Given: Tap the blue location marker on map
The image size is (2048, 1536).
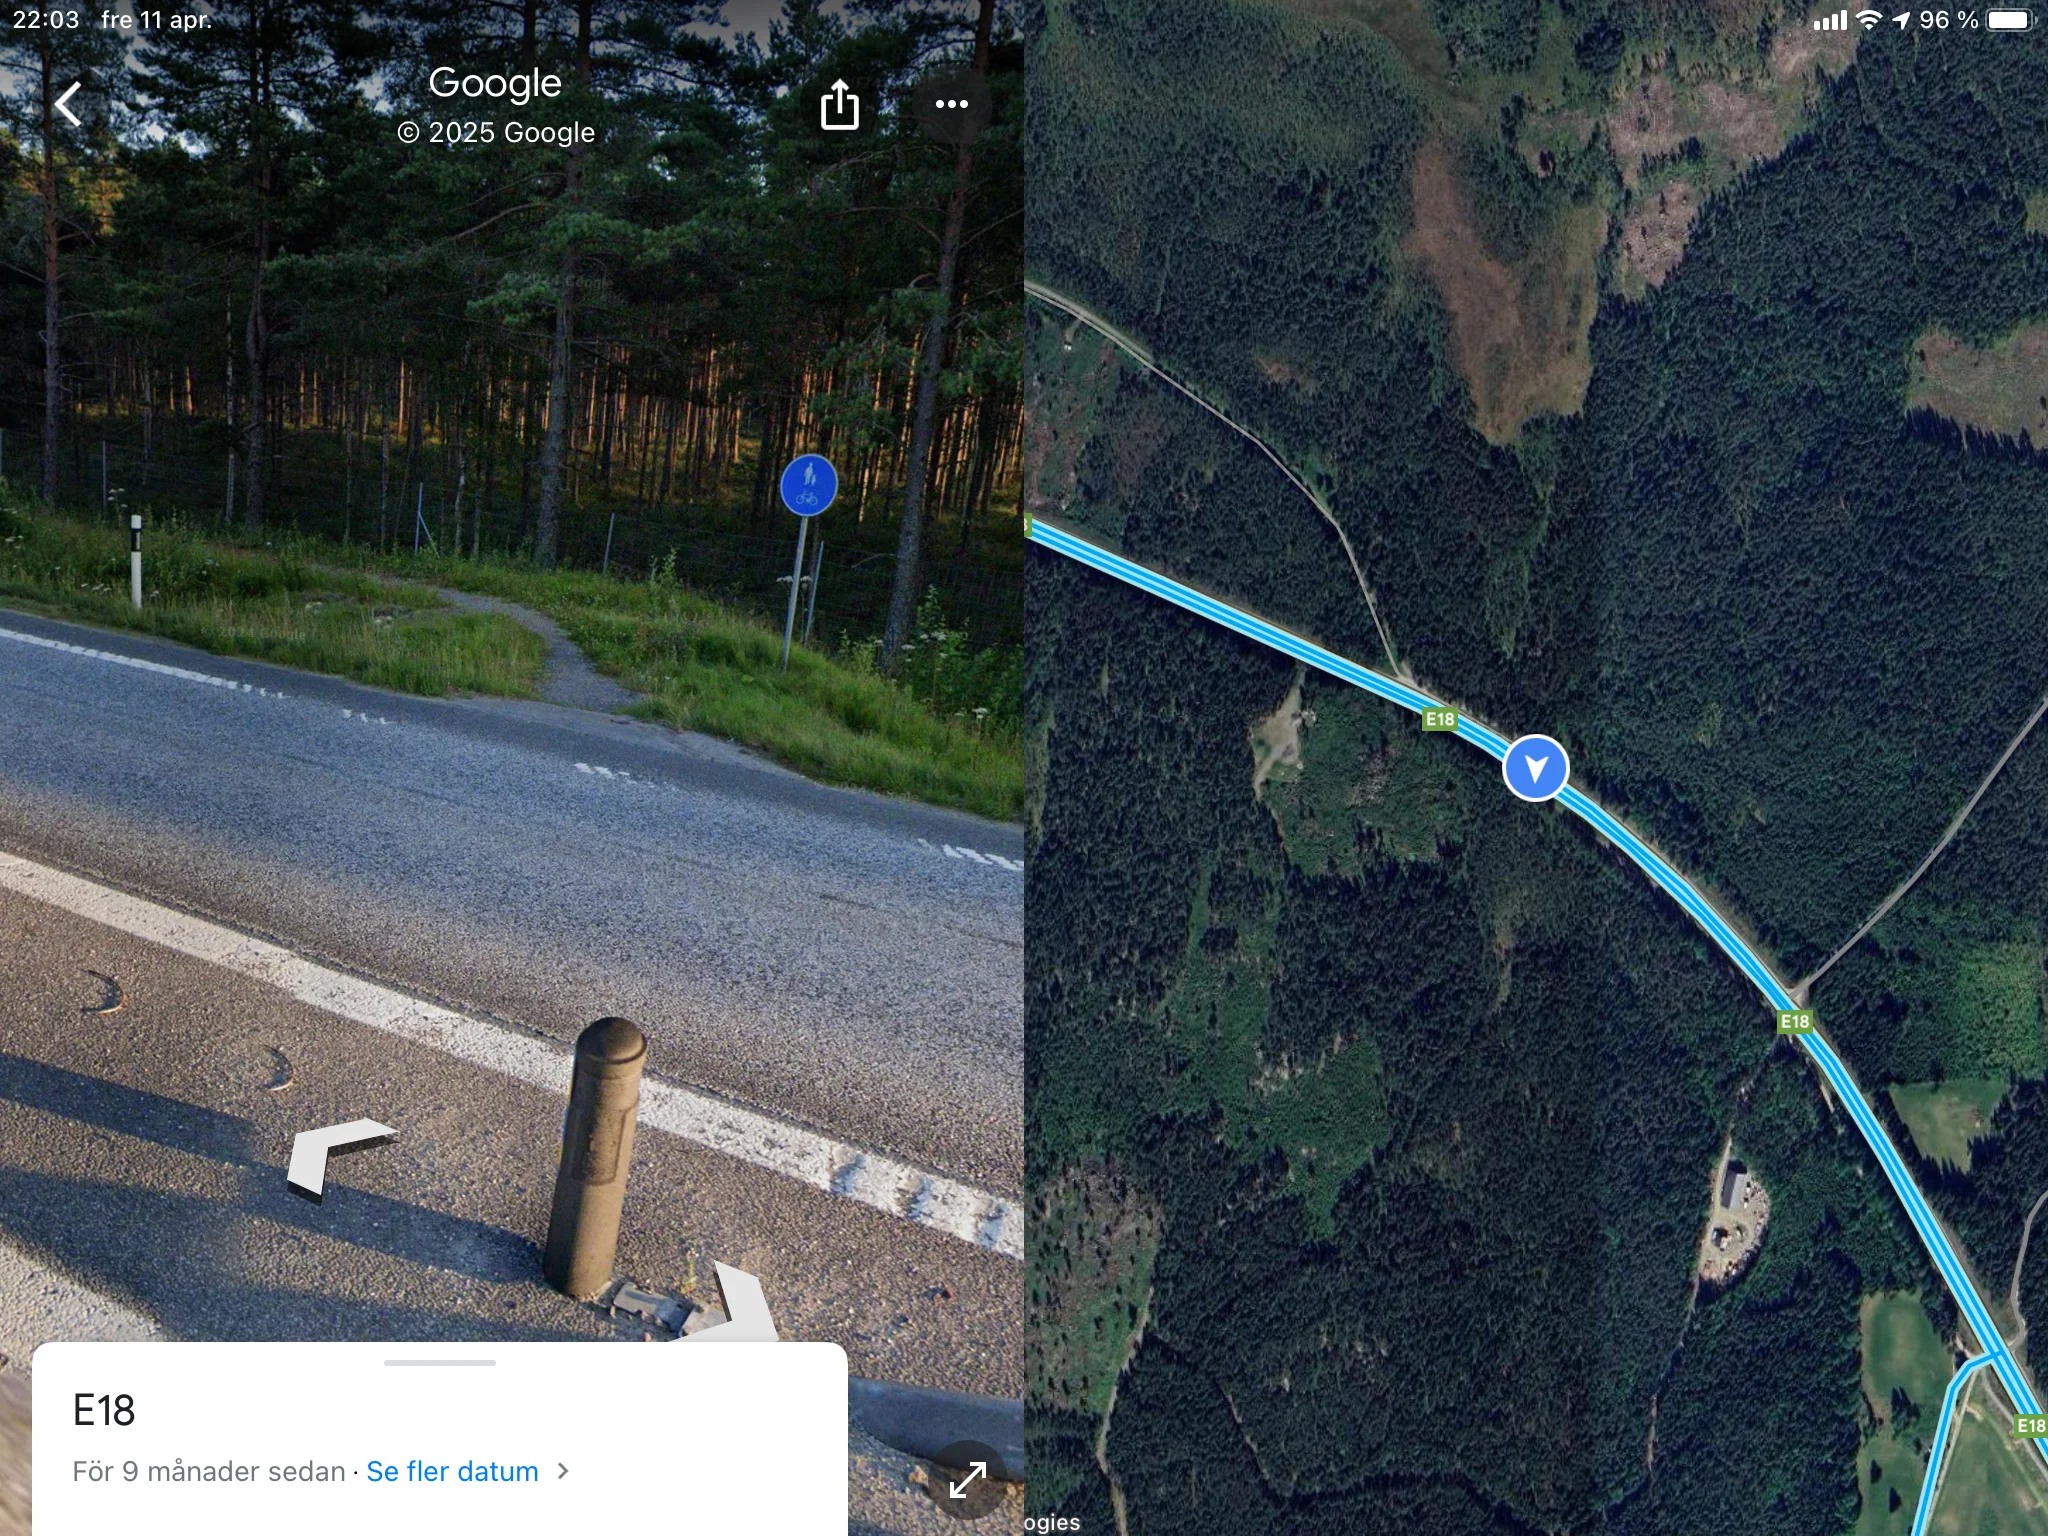Looking at the screenshot, I should (x=1535, y=768).
